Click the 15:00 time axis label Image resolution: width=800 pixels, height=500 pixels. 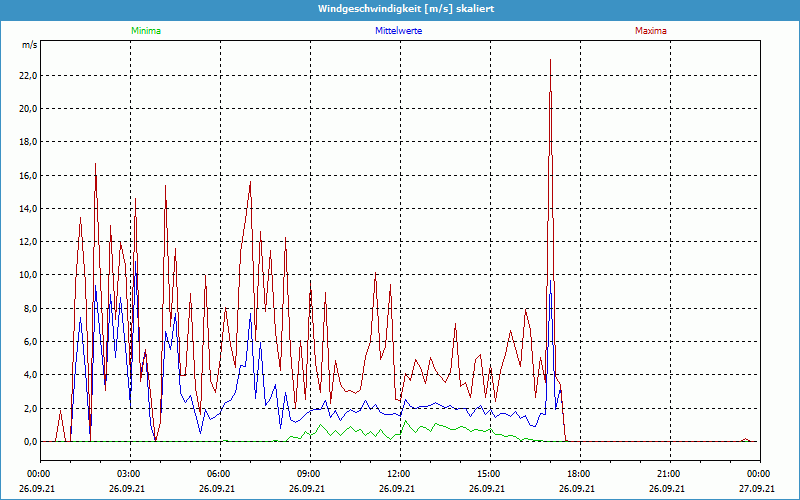click(x=488, y=474)
